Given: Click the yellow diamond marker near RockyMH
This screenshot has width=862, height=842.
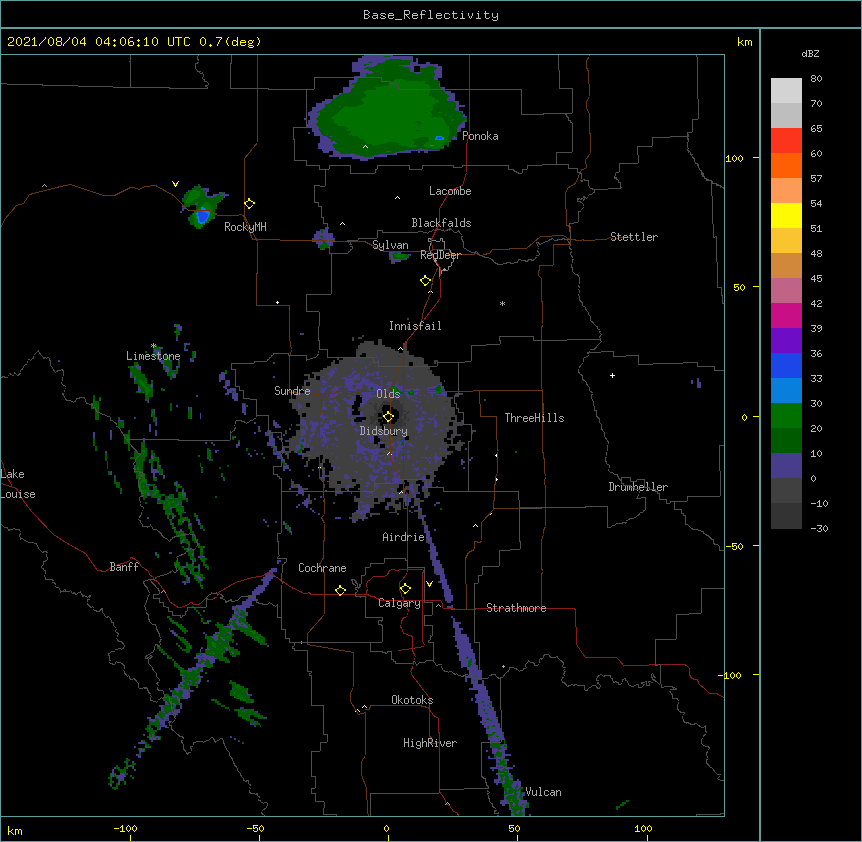Looking at the screenshot, I should coord(250,204).
